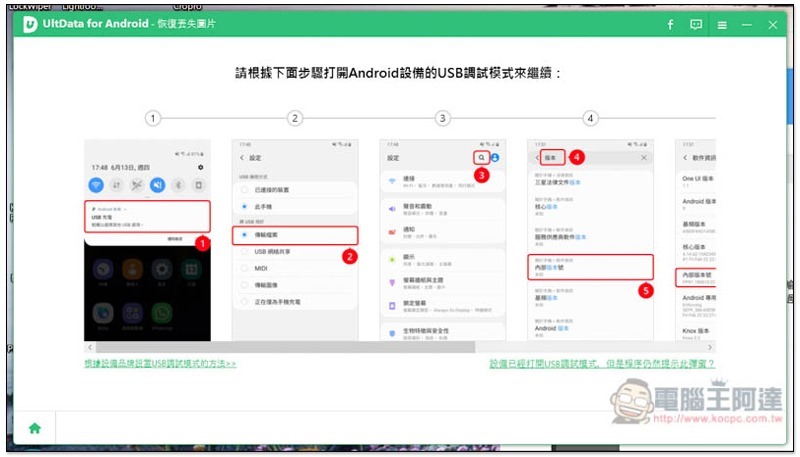Click the Wi-Fi quick toggle in step 1
This screenshot has height=457, width=800.
pos(97,185)
